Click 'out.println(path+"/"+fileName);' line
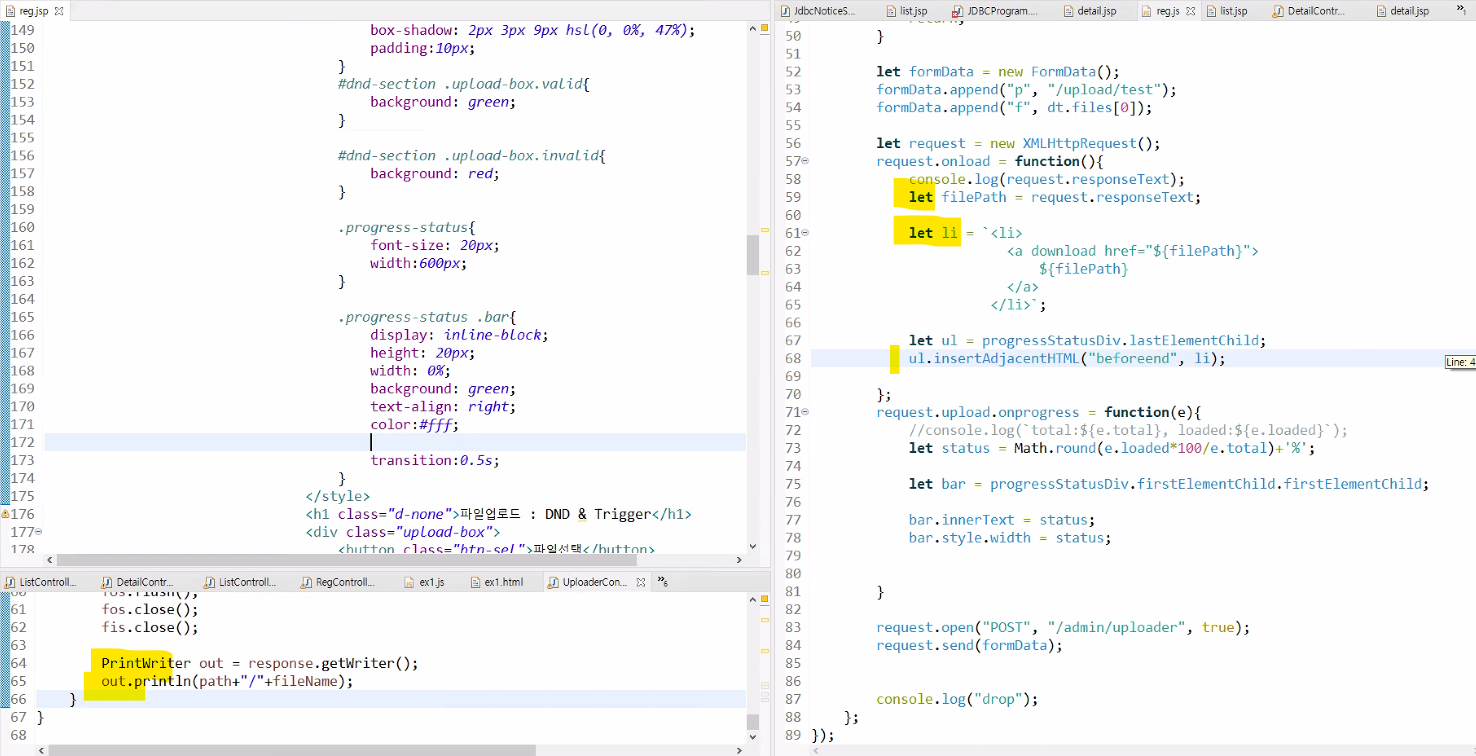Screen dimensions: 1476x756 tap(227, 681)
